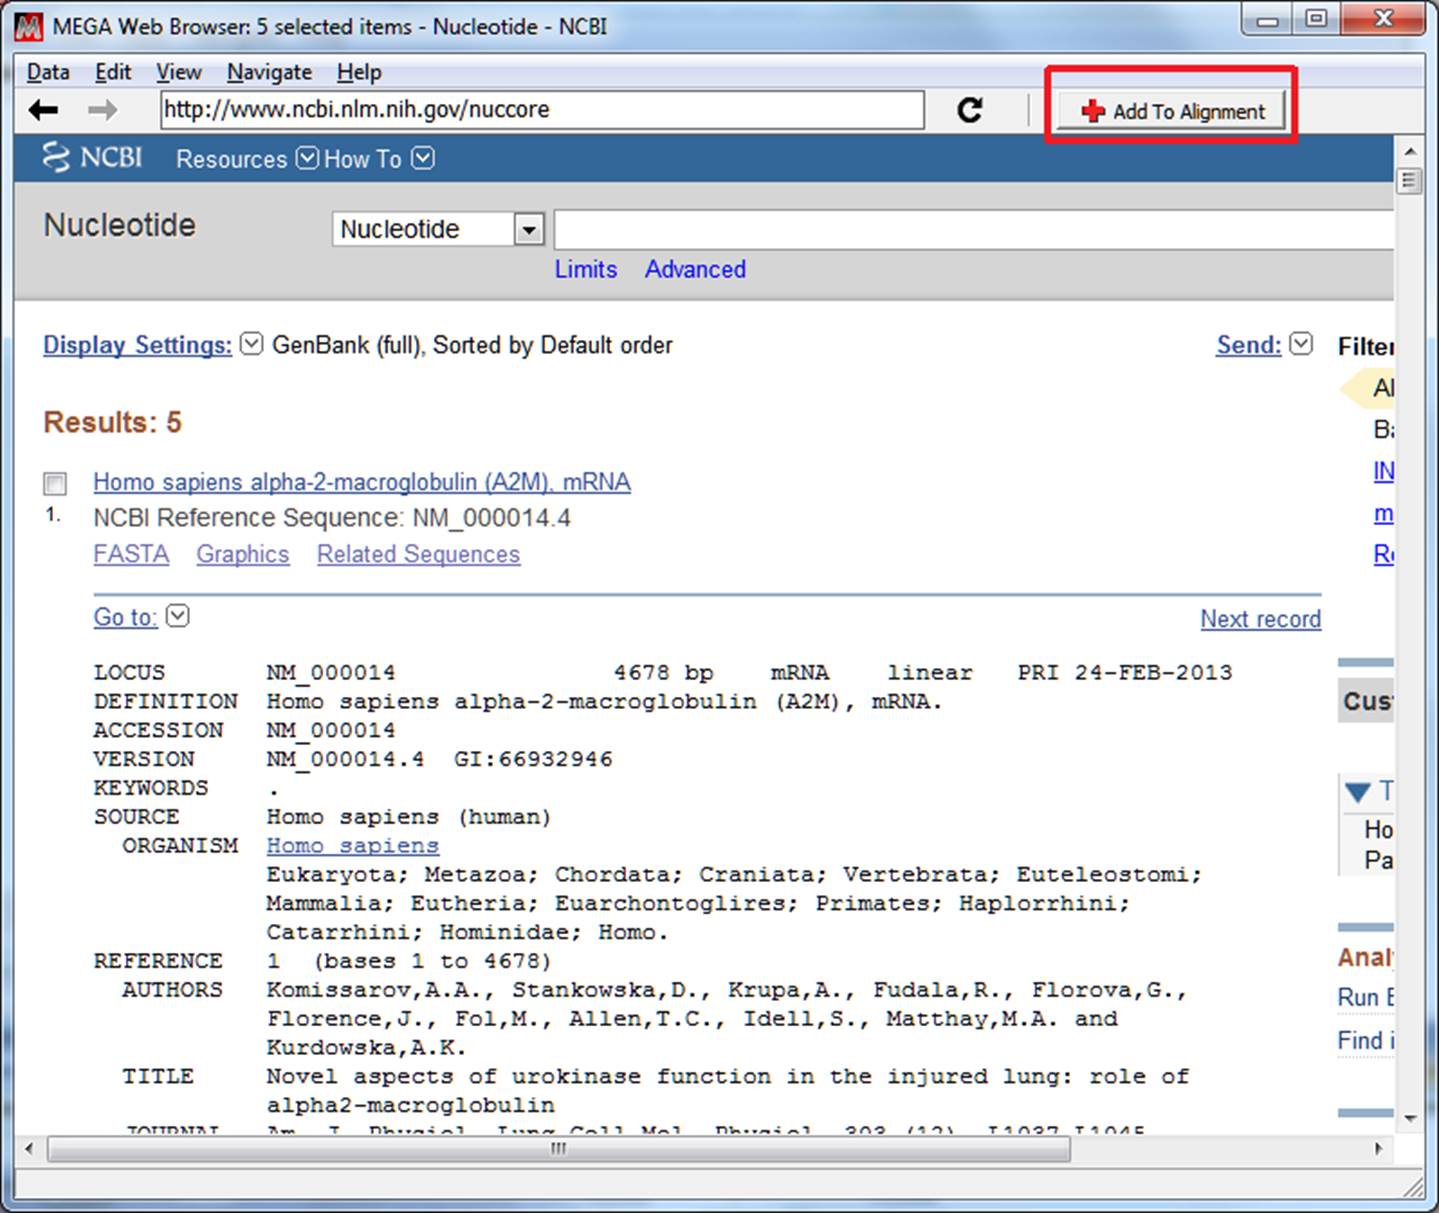
Task: Open the Display Settings options
Action: click(x=137, y=345)
